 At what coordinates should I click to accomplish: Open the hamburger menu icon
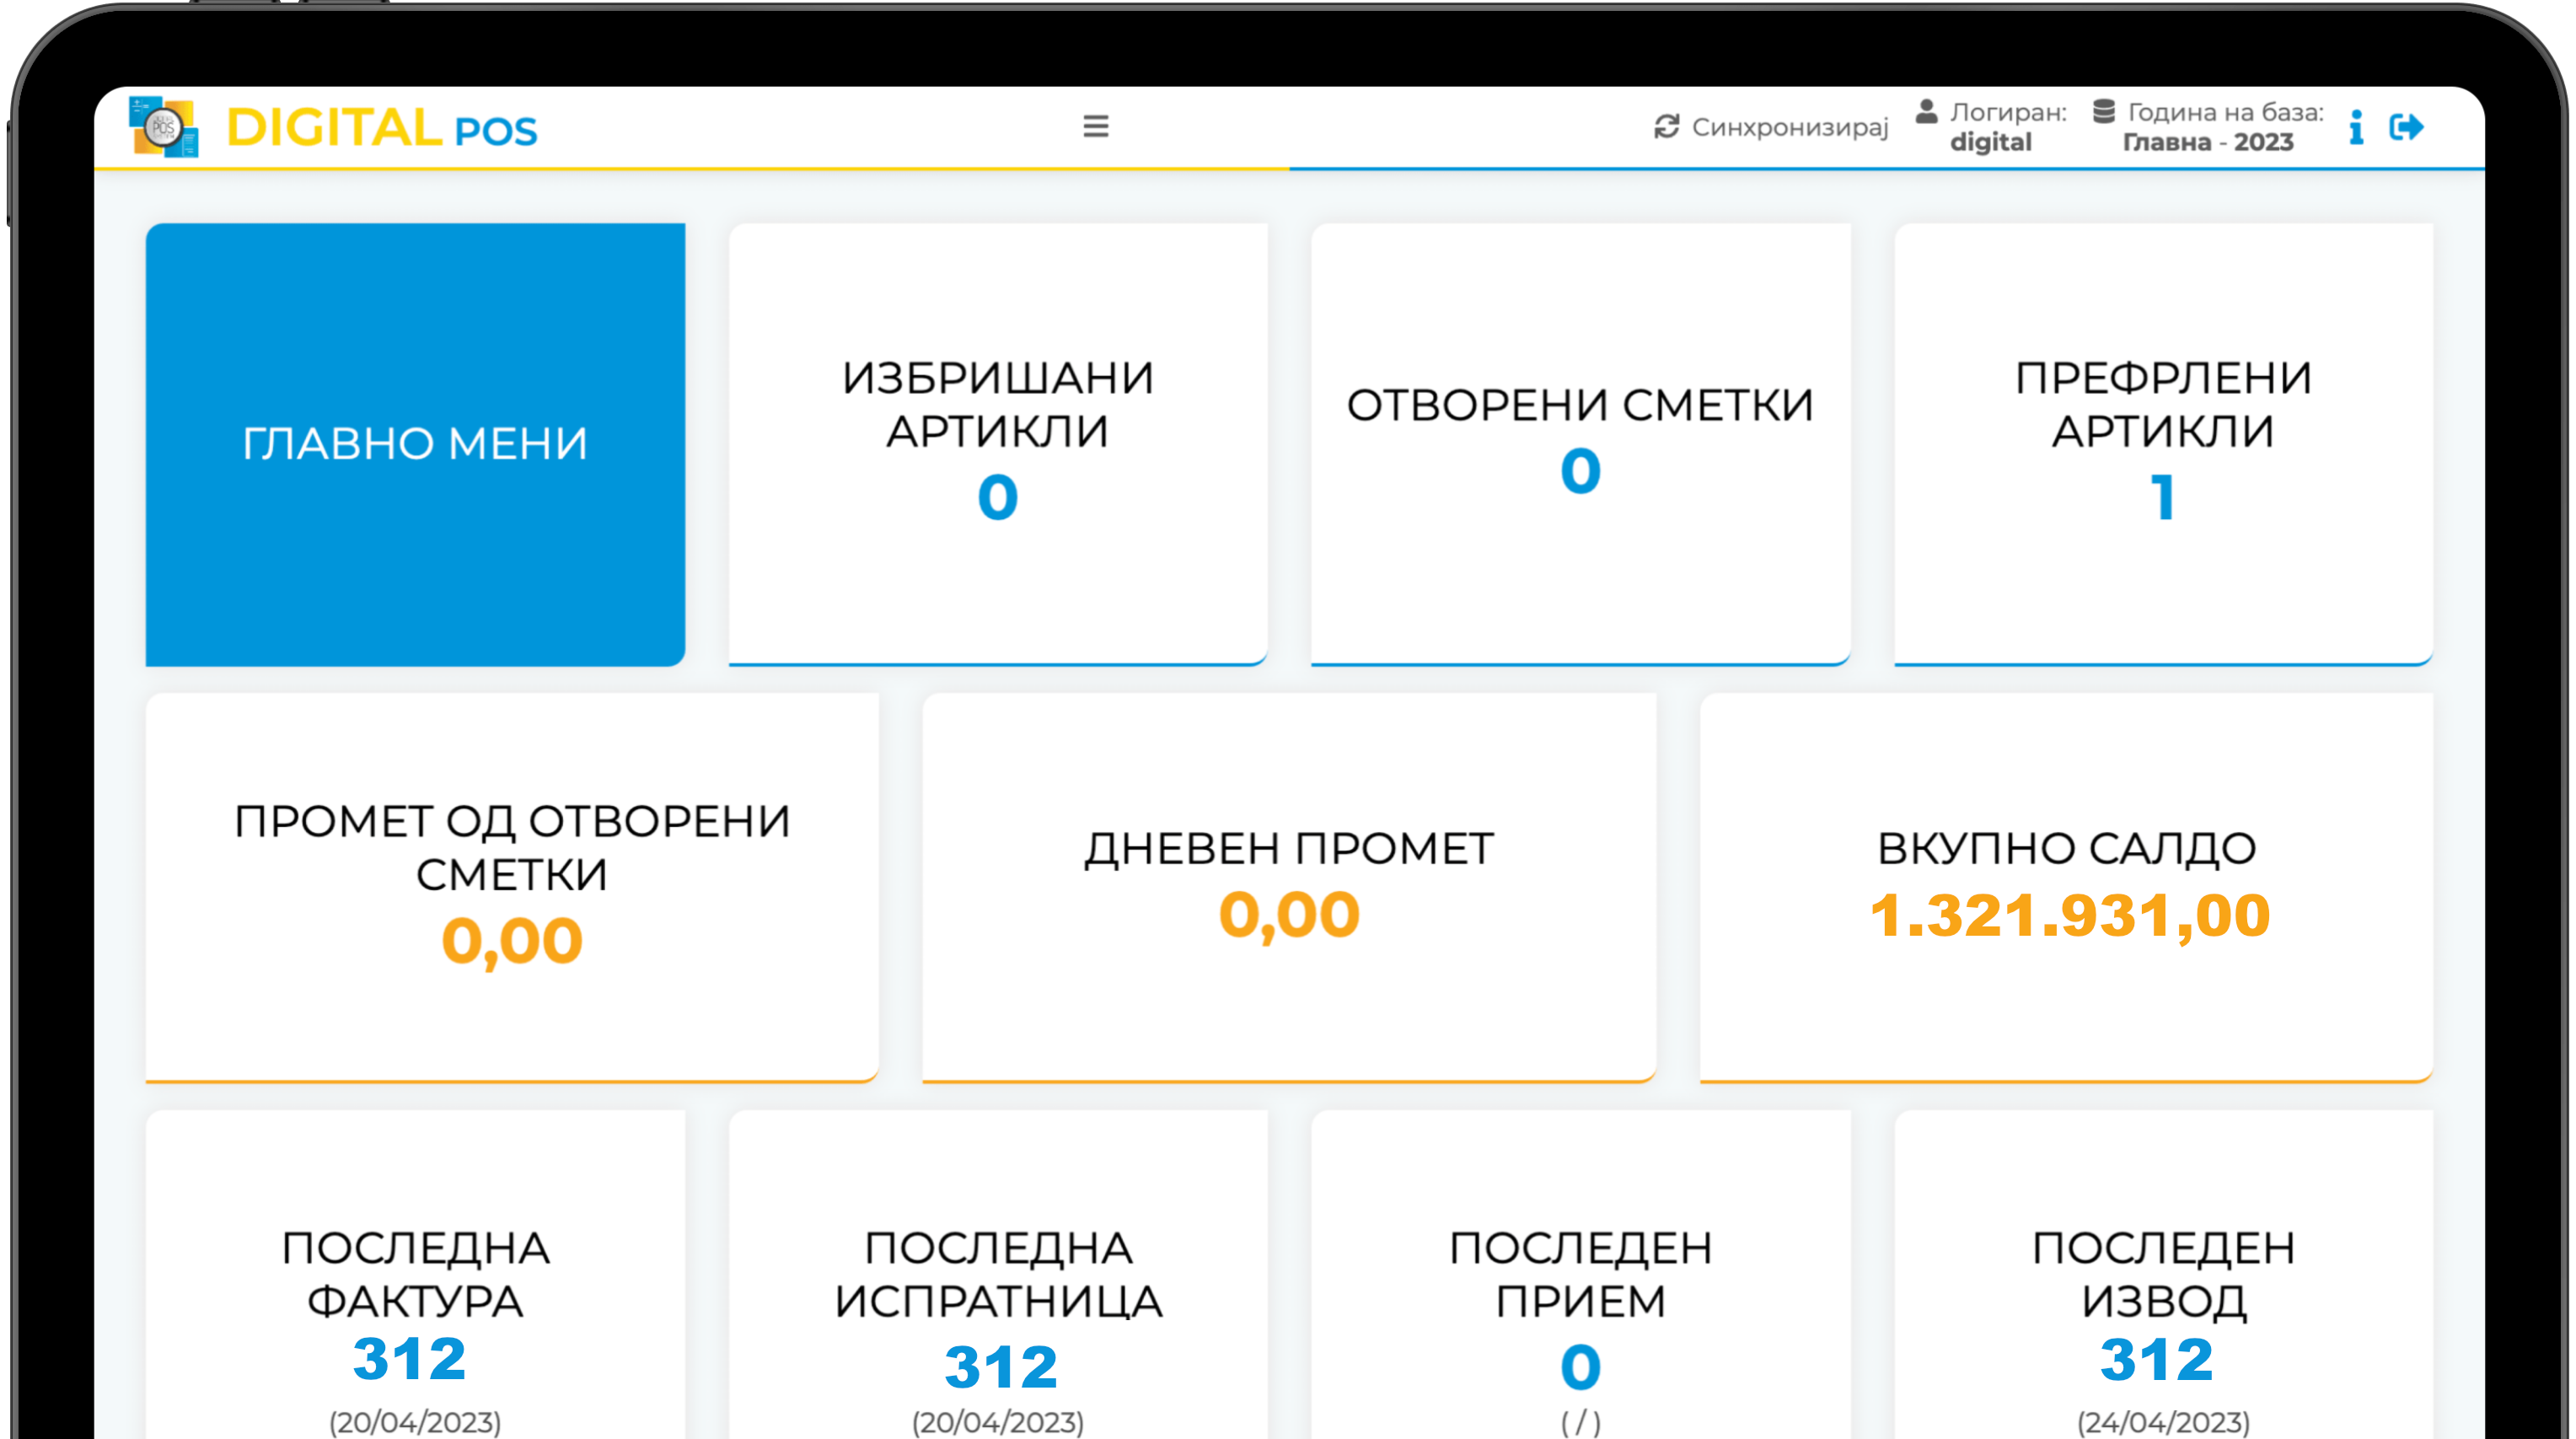click(x=1096, y=126)
